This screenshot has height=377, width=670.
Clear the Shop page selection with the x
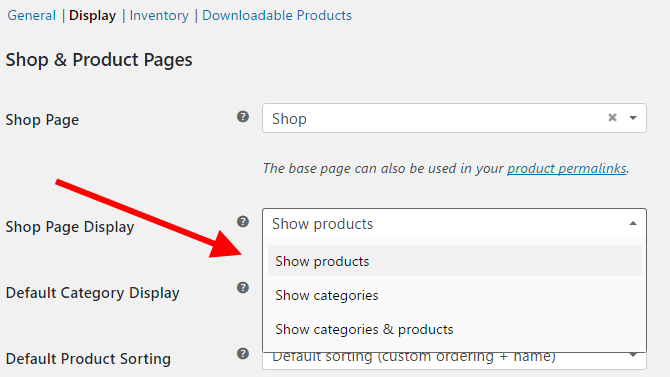(612, 118)
